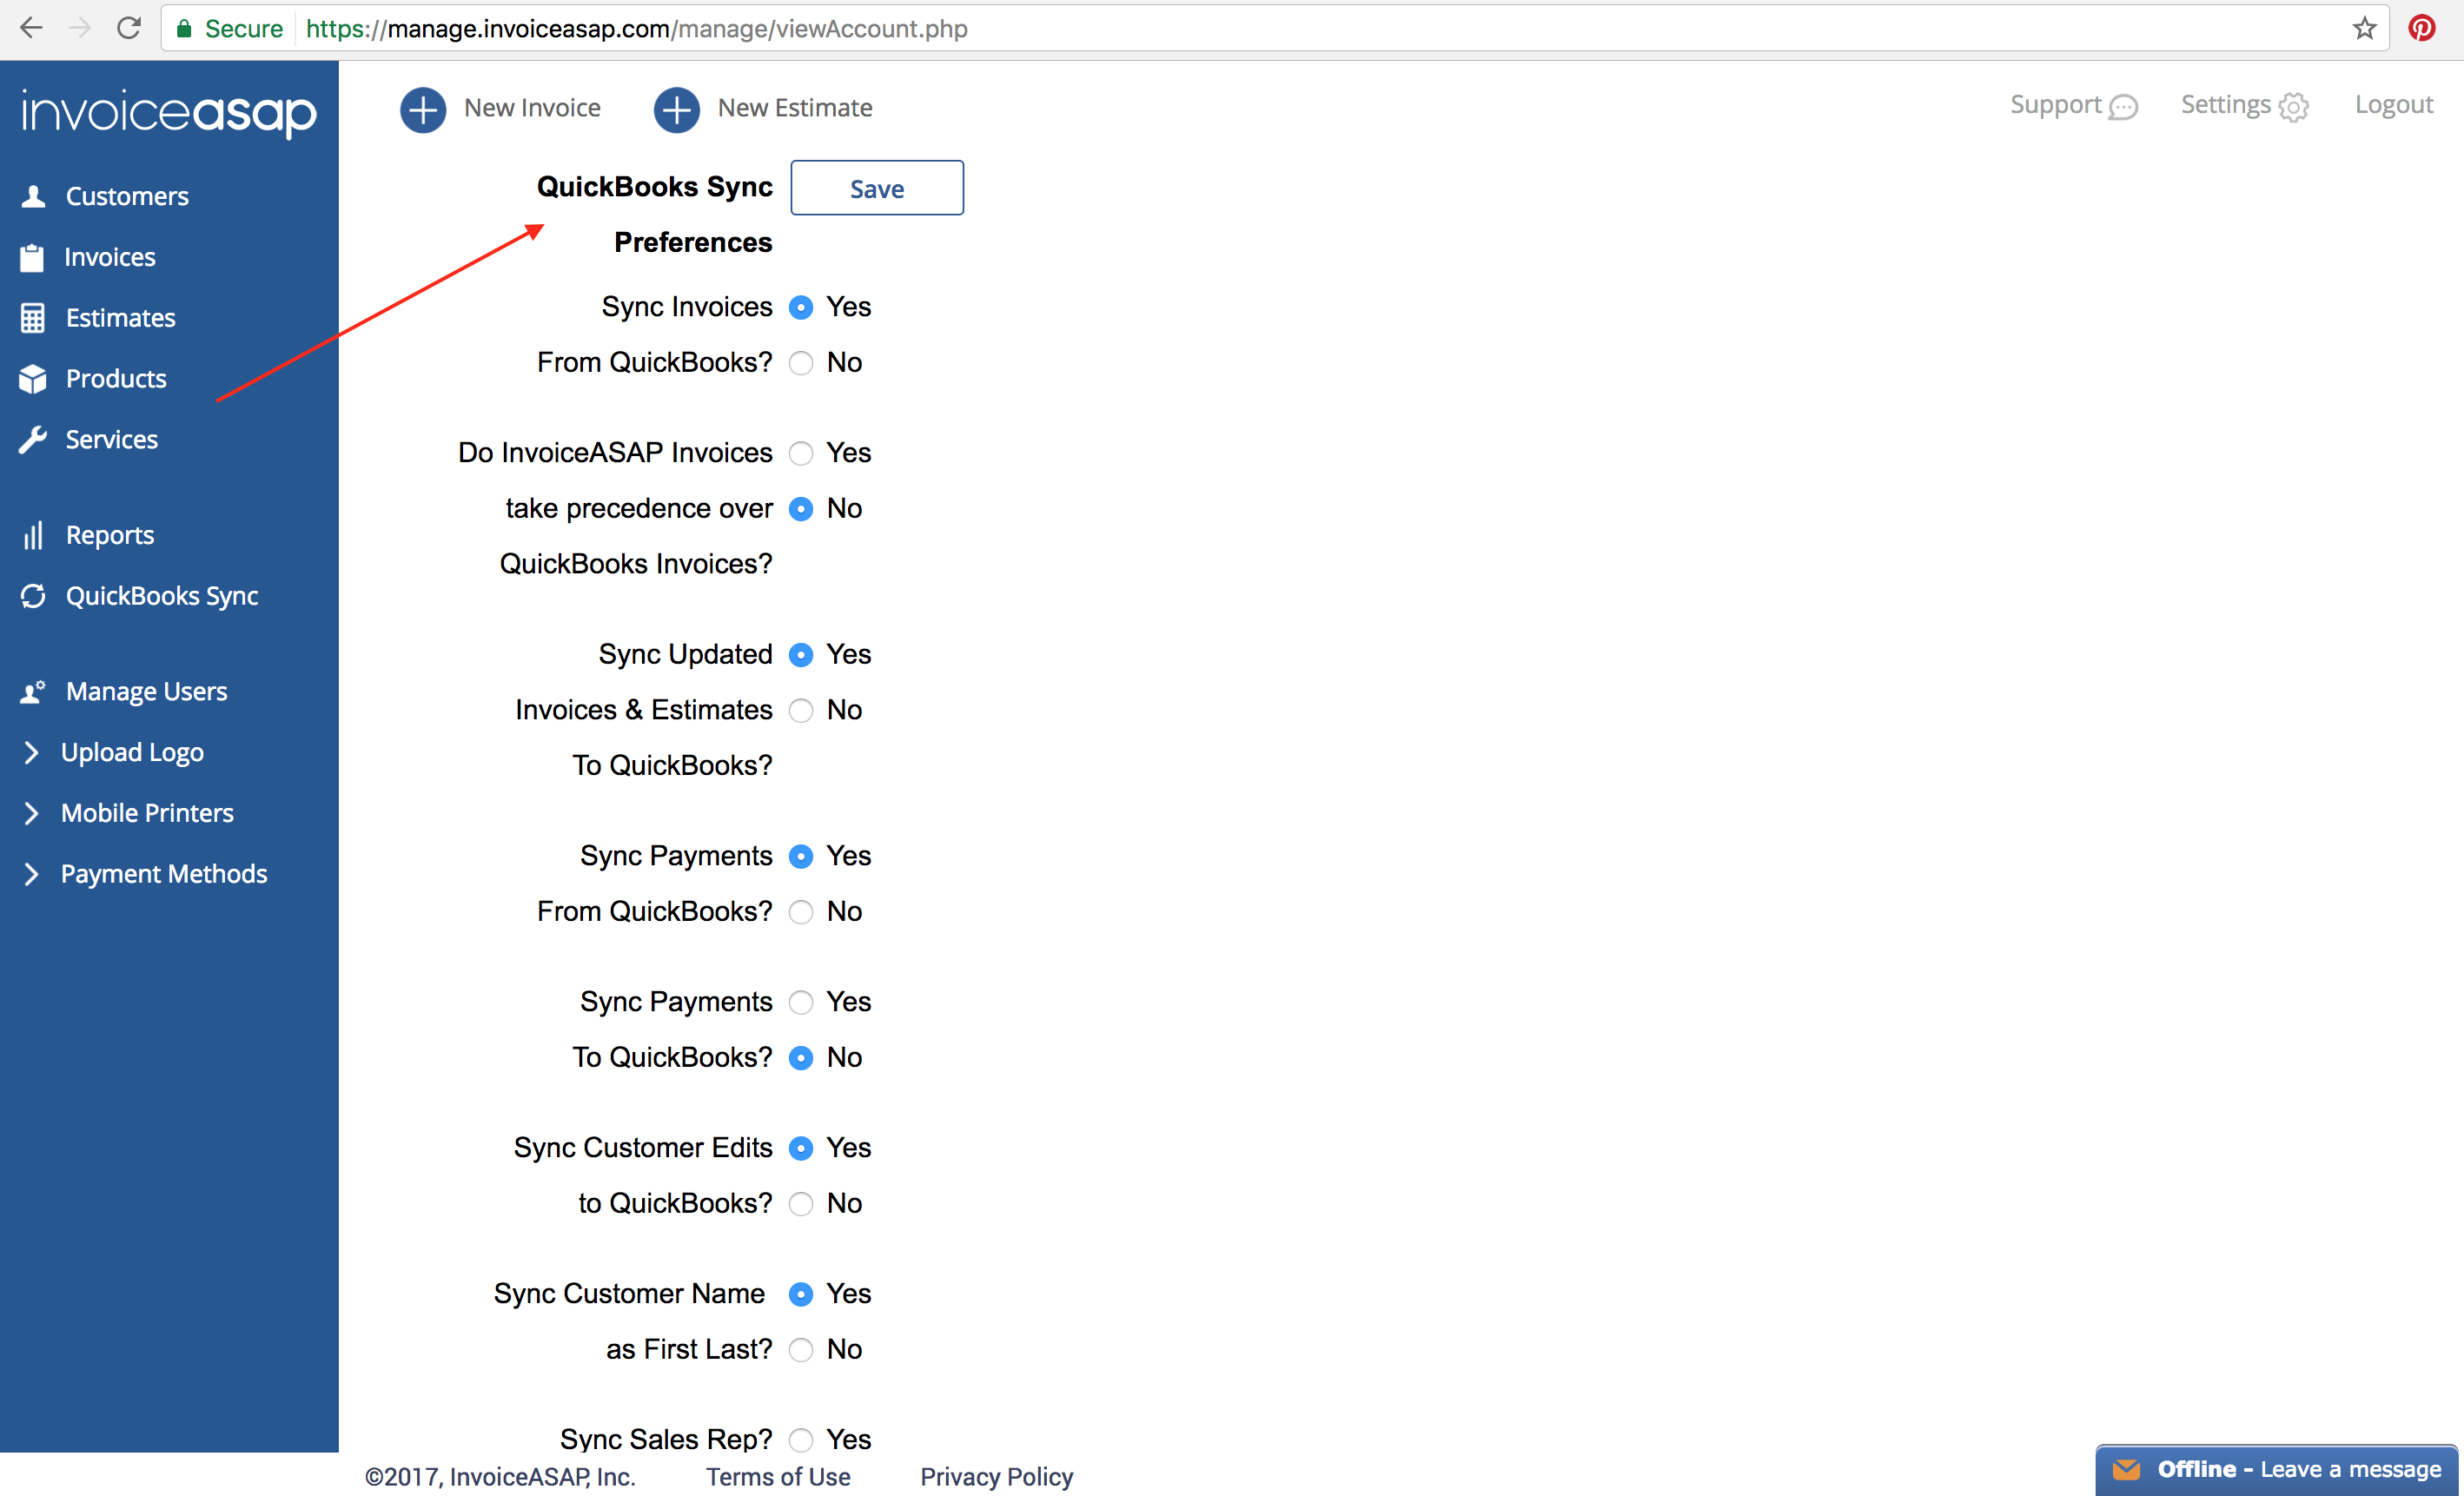
Task: Open the Settings link
Action: tap(2226, 105)
